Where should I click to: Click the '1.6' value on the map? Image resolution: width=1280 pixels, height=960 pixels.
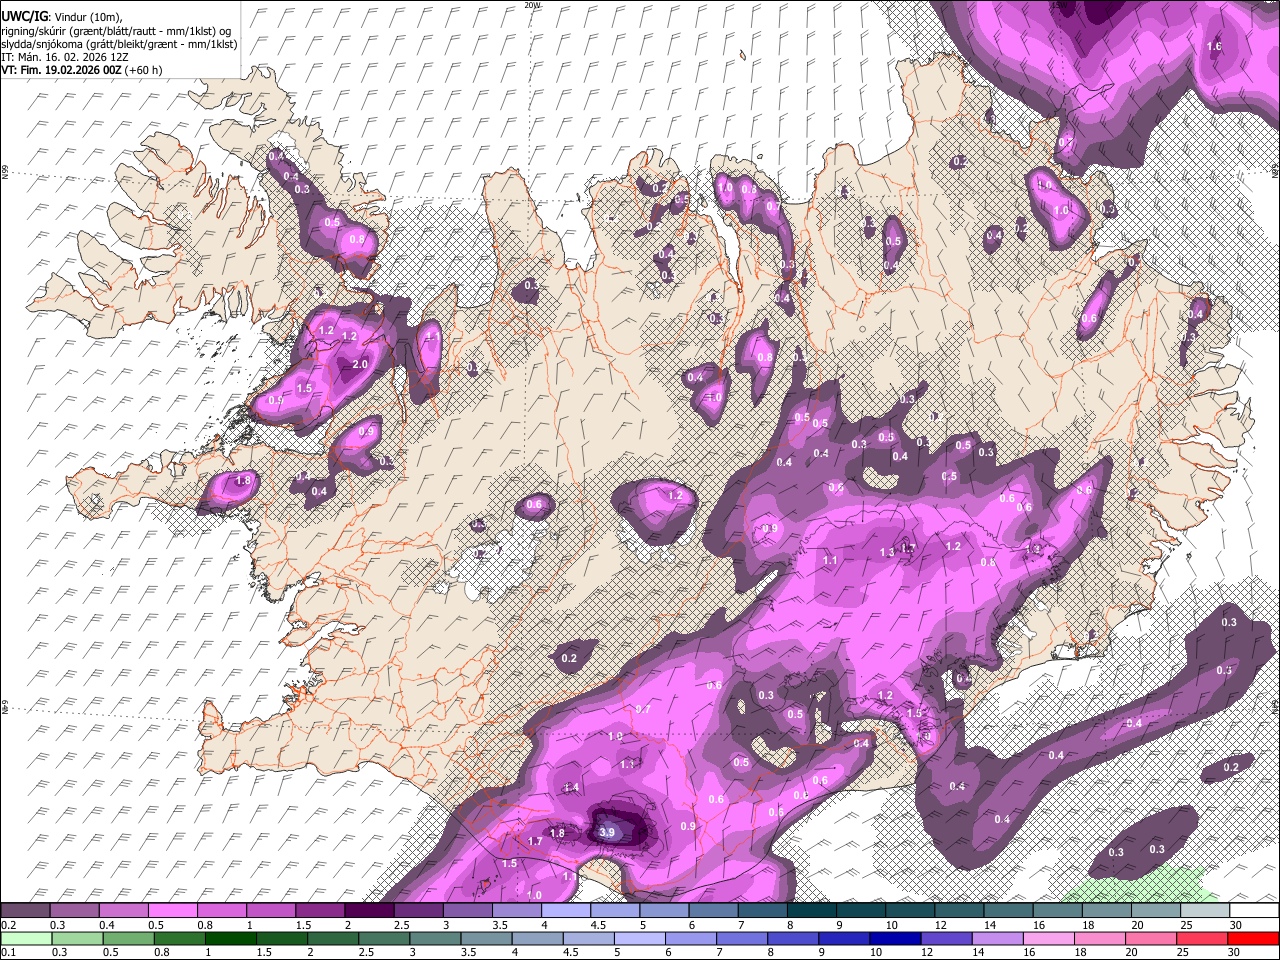1214,46
